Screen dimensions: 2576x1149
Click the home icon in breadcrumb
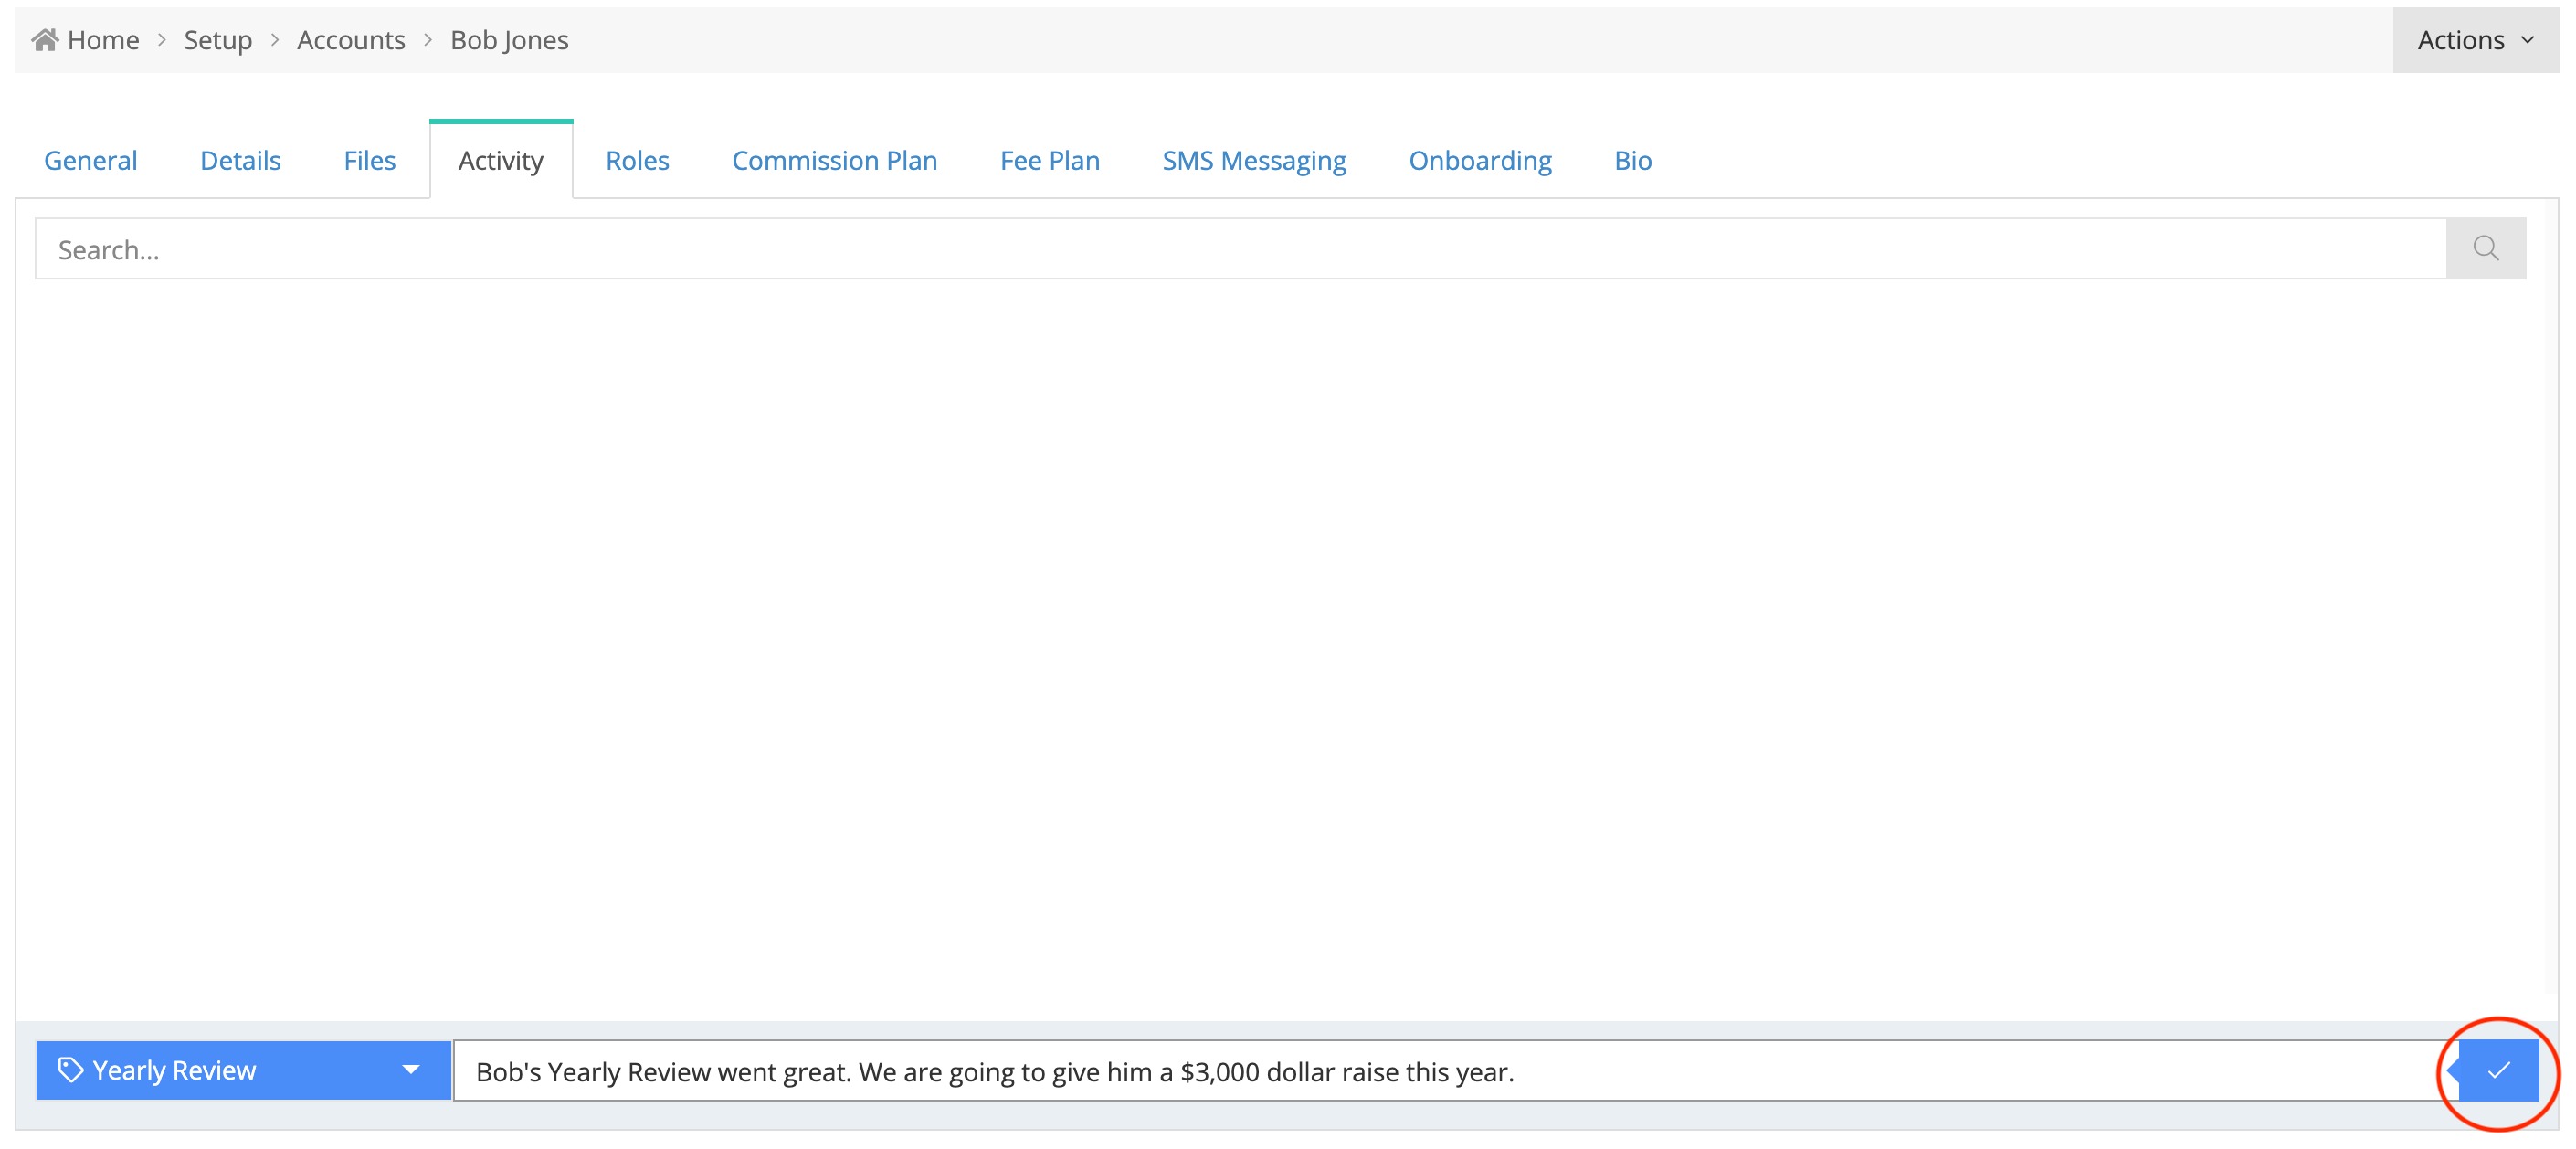tap(45, 40)
